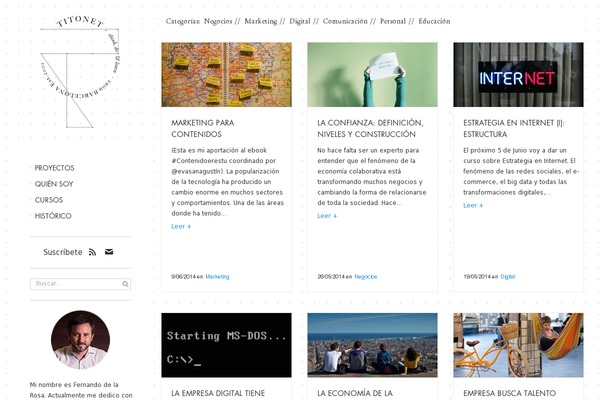Open the Starting MS-DOS thumbnail
Viewport: 600px width, 400px height.
[x=227, y=345]
